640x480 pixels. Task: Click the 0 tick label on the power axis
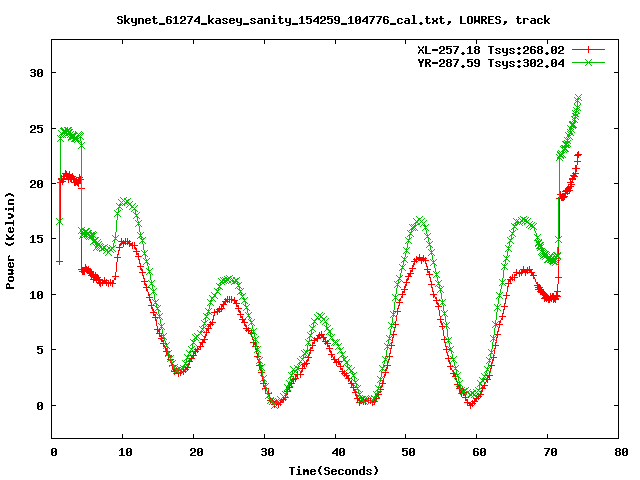point(40,406)
